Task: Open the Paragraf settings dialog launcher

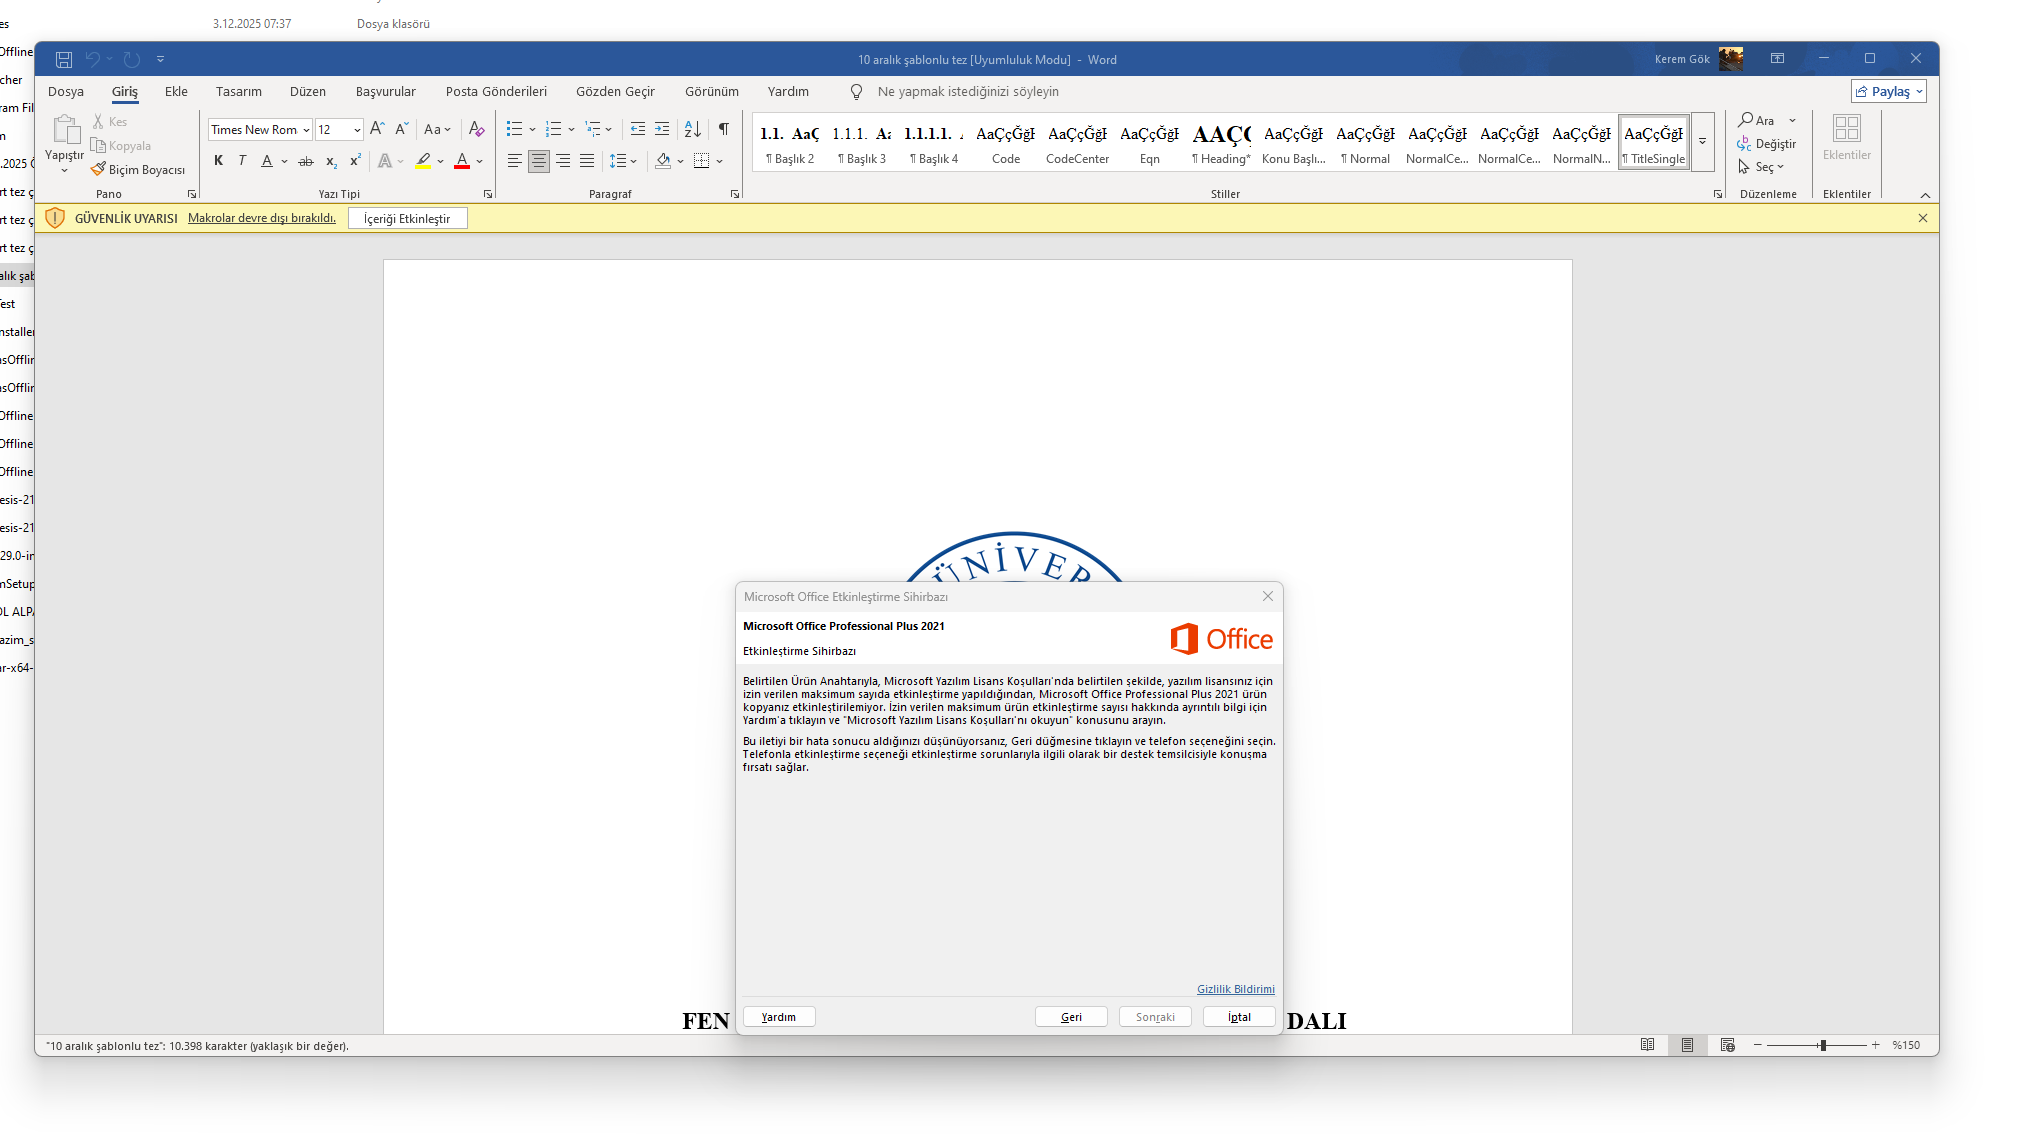Action: (x=735, y=194)
